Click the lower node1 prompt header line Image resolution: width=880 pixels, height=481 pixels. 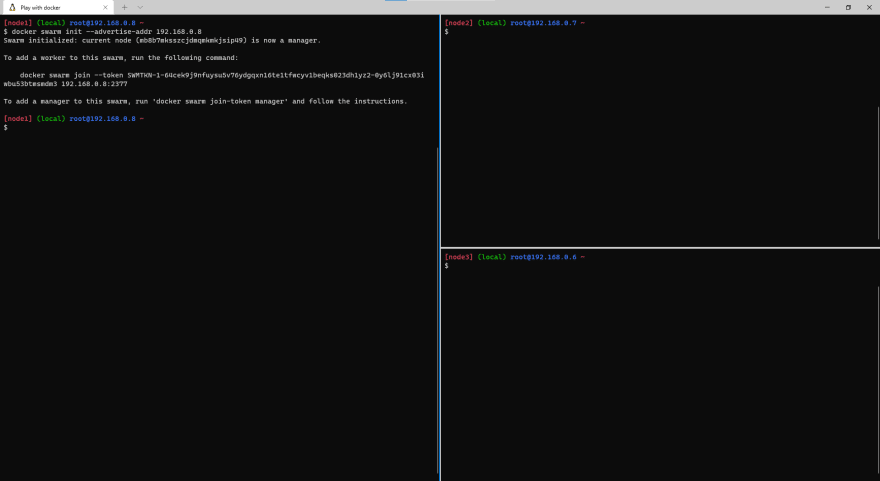click(x=74, y=119)
